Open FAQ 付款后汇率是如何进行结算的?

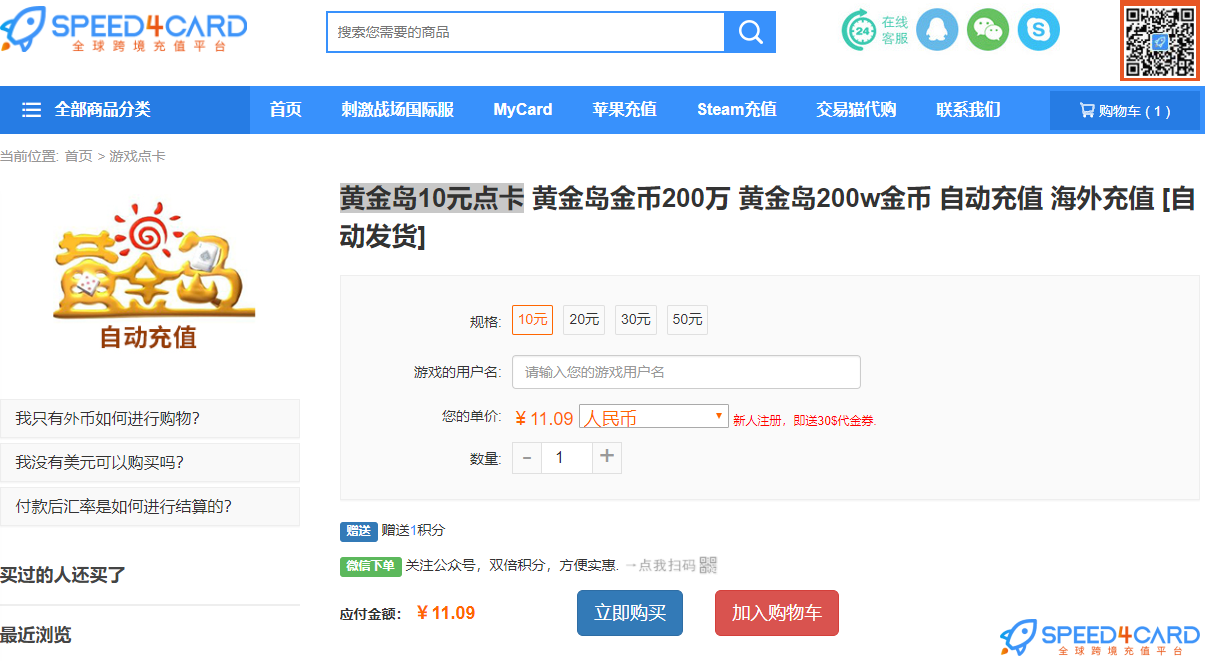tap(150, 506)
